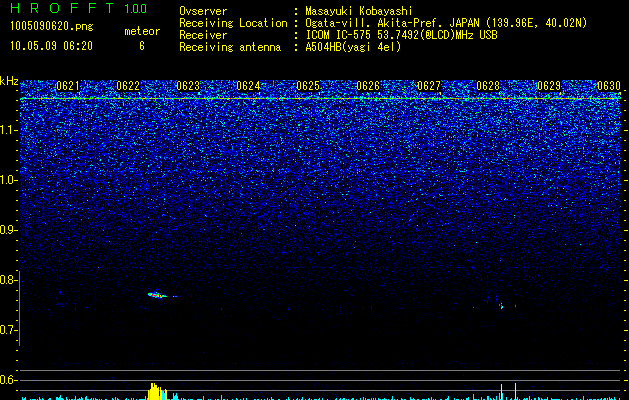Click the 0.6 kHz axis label
Image resolution: width=629 pixels, height=400 pixels.
[x=9, y=380]
